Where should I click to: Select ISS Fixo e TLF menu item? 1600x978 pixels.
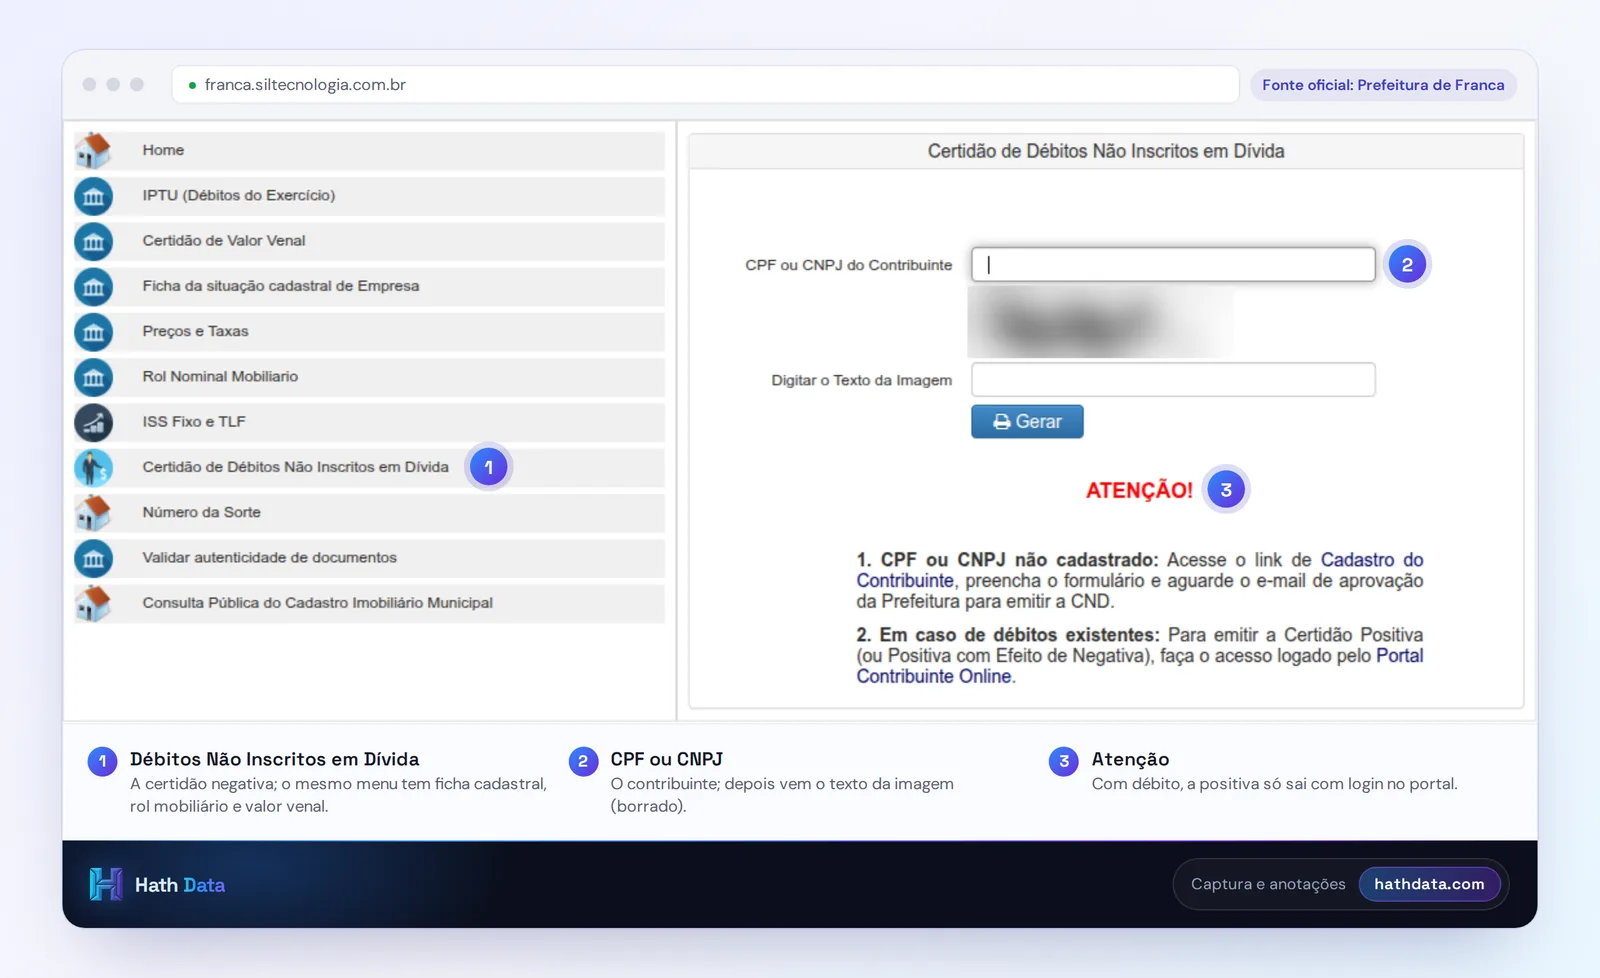[369, 422]
